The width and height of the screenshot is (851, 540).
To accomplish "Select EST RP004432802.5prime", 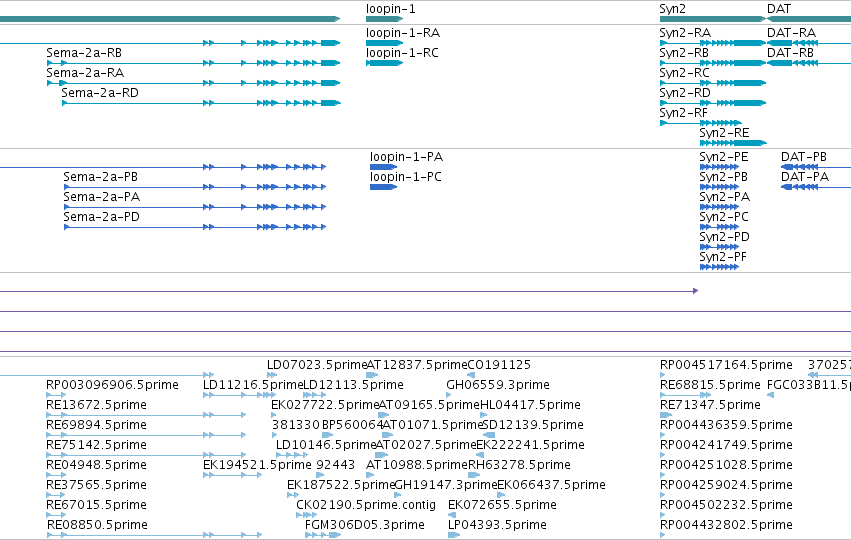I will click(726, 525).
